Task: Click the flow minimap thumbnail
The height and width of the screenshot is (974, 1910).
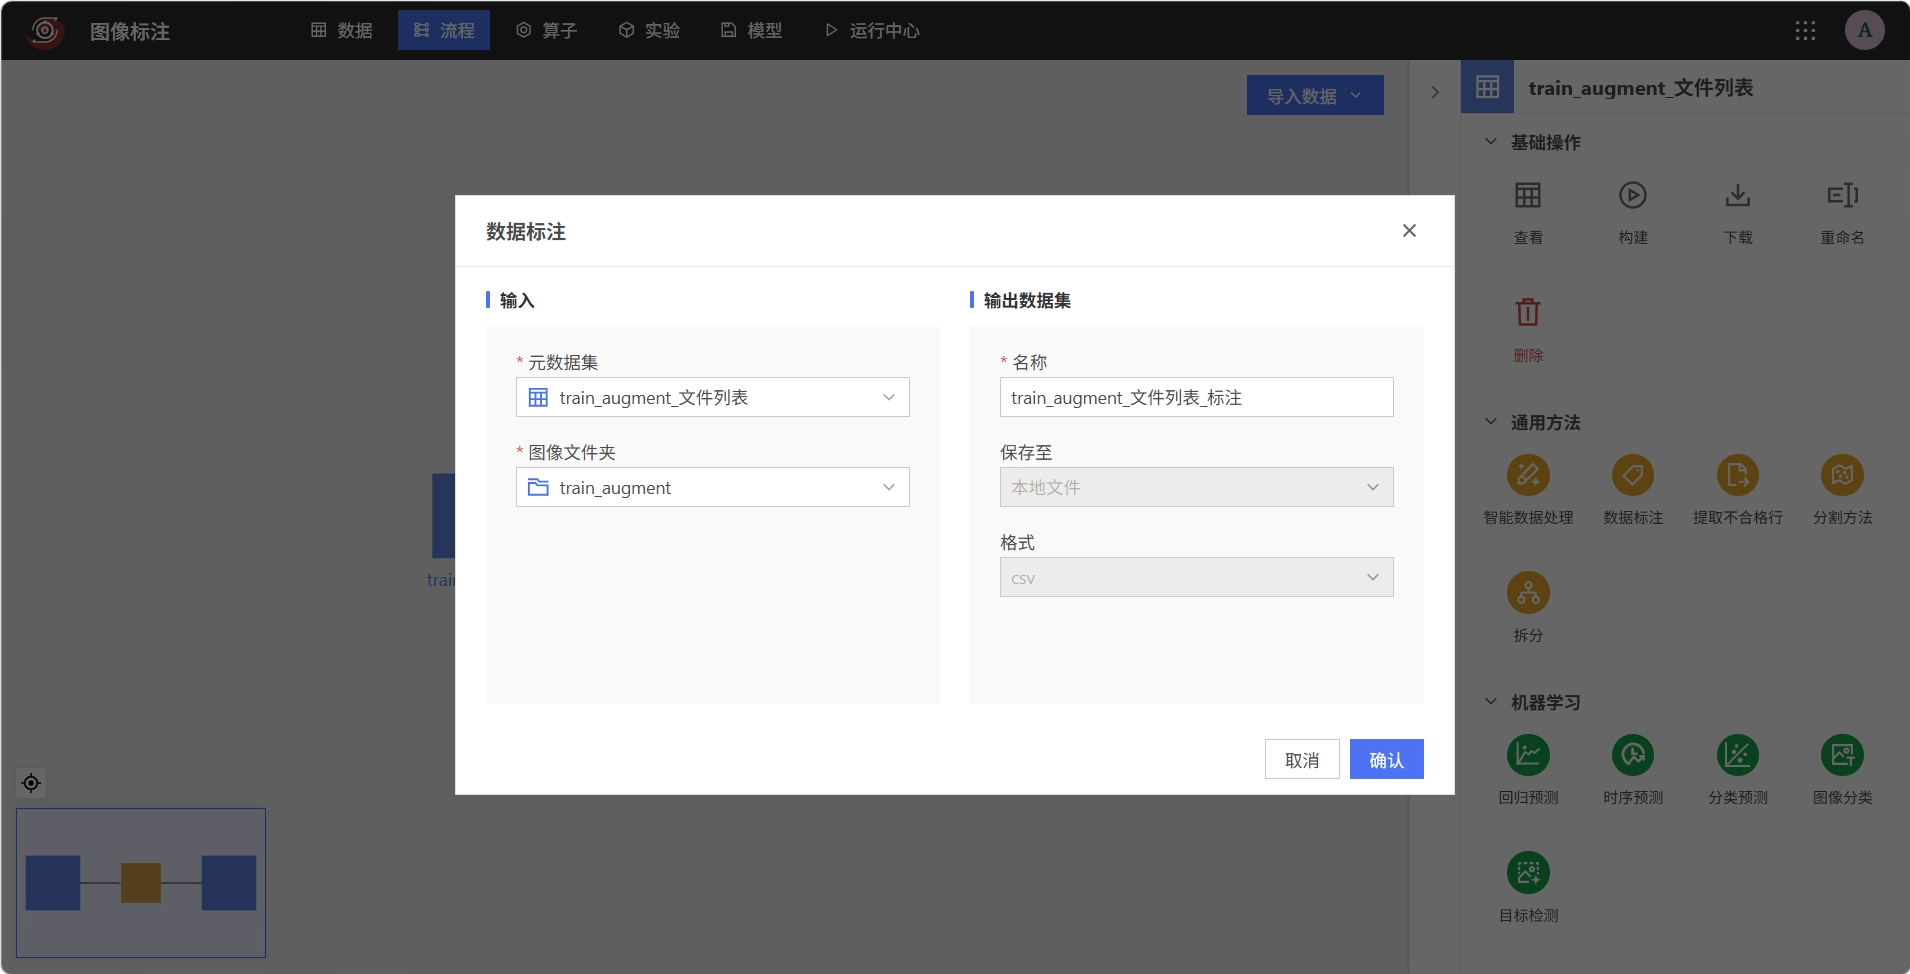Action: [141, 883]
